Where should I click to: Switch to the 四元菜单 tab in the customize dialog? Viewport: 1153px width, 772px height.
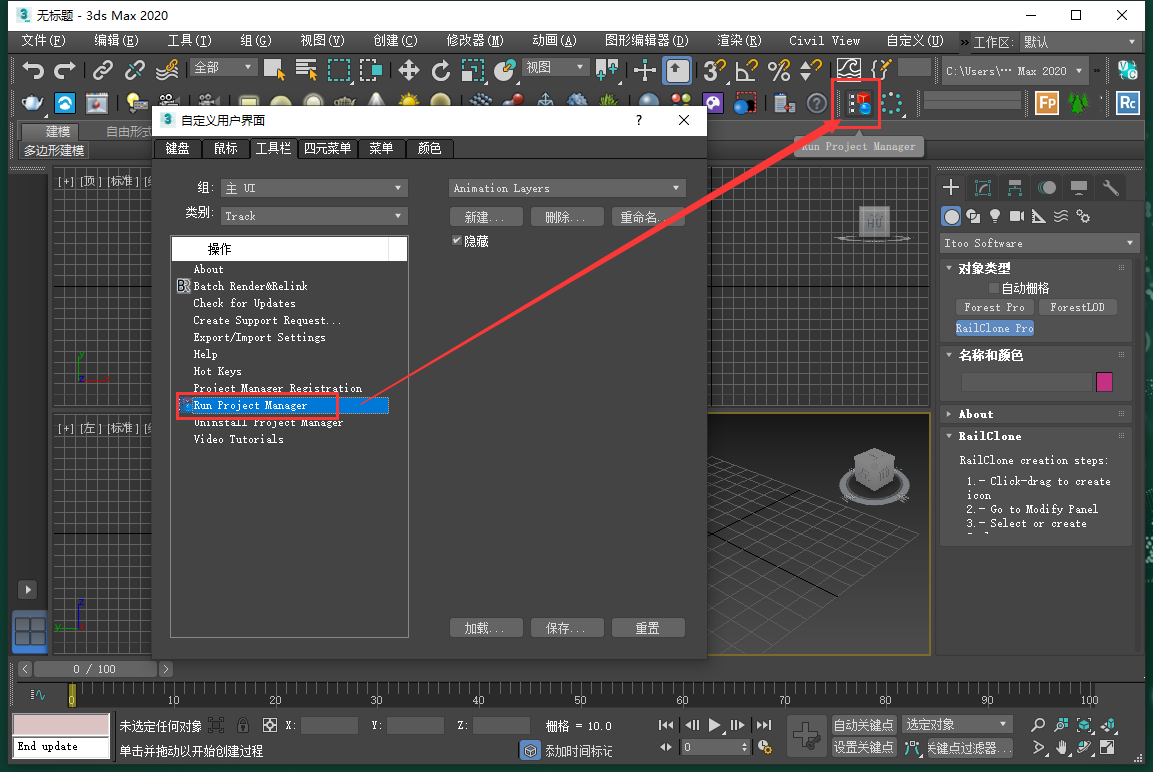coord(328,148)
